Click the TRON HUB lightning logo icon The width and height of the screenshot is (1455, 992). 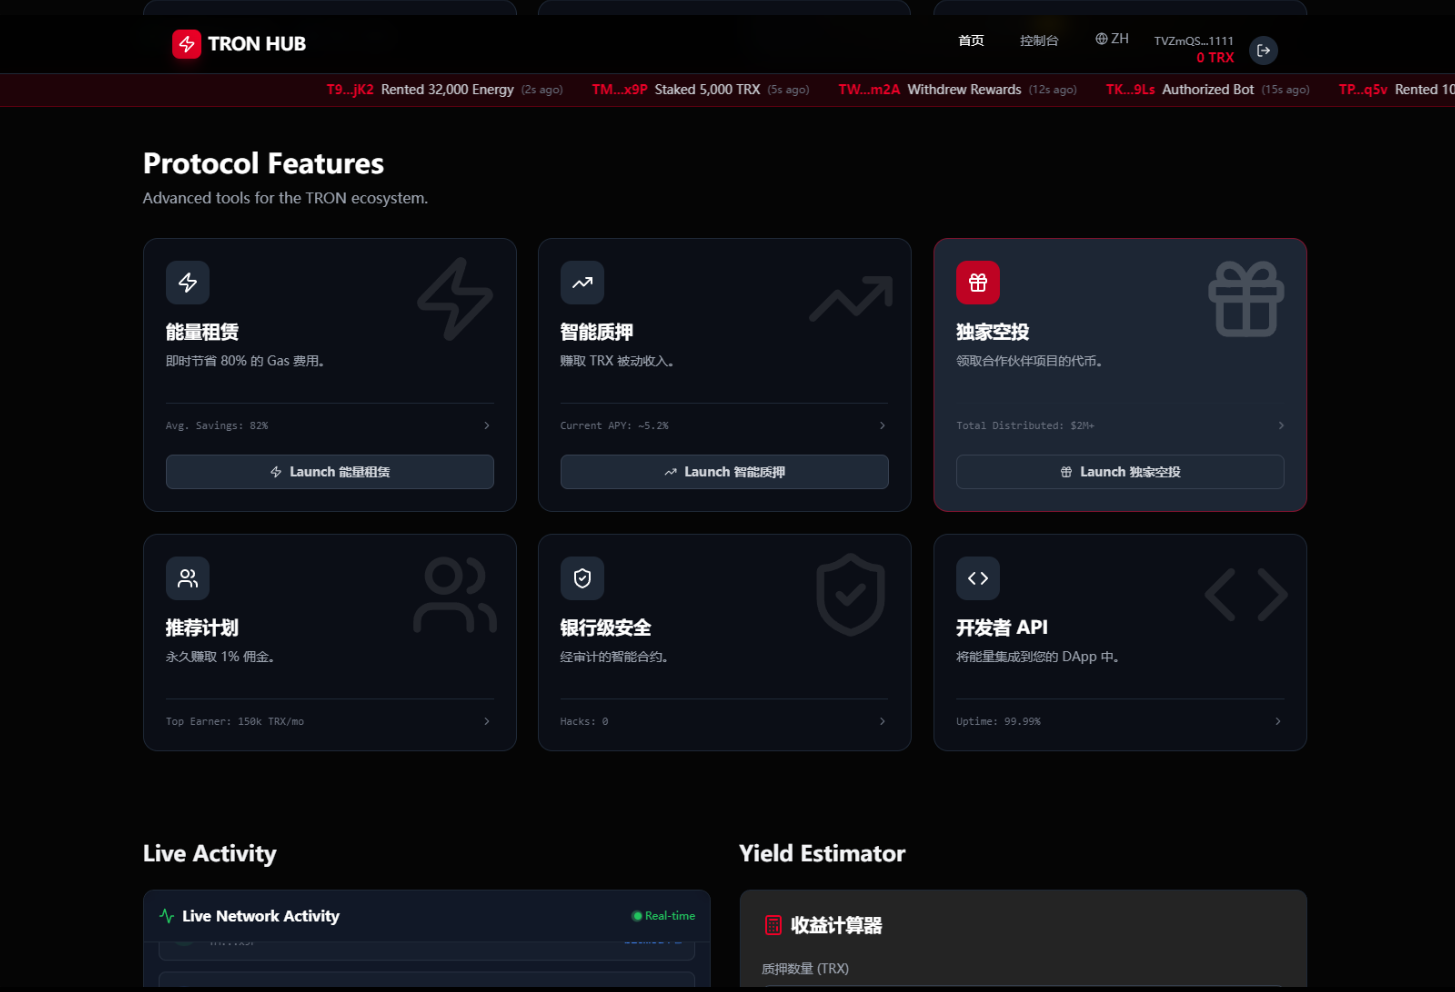pos(187,44)
